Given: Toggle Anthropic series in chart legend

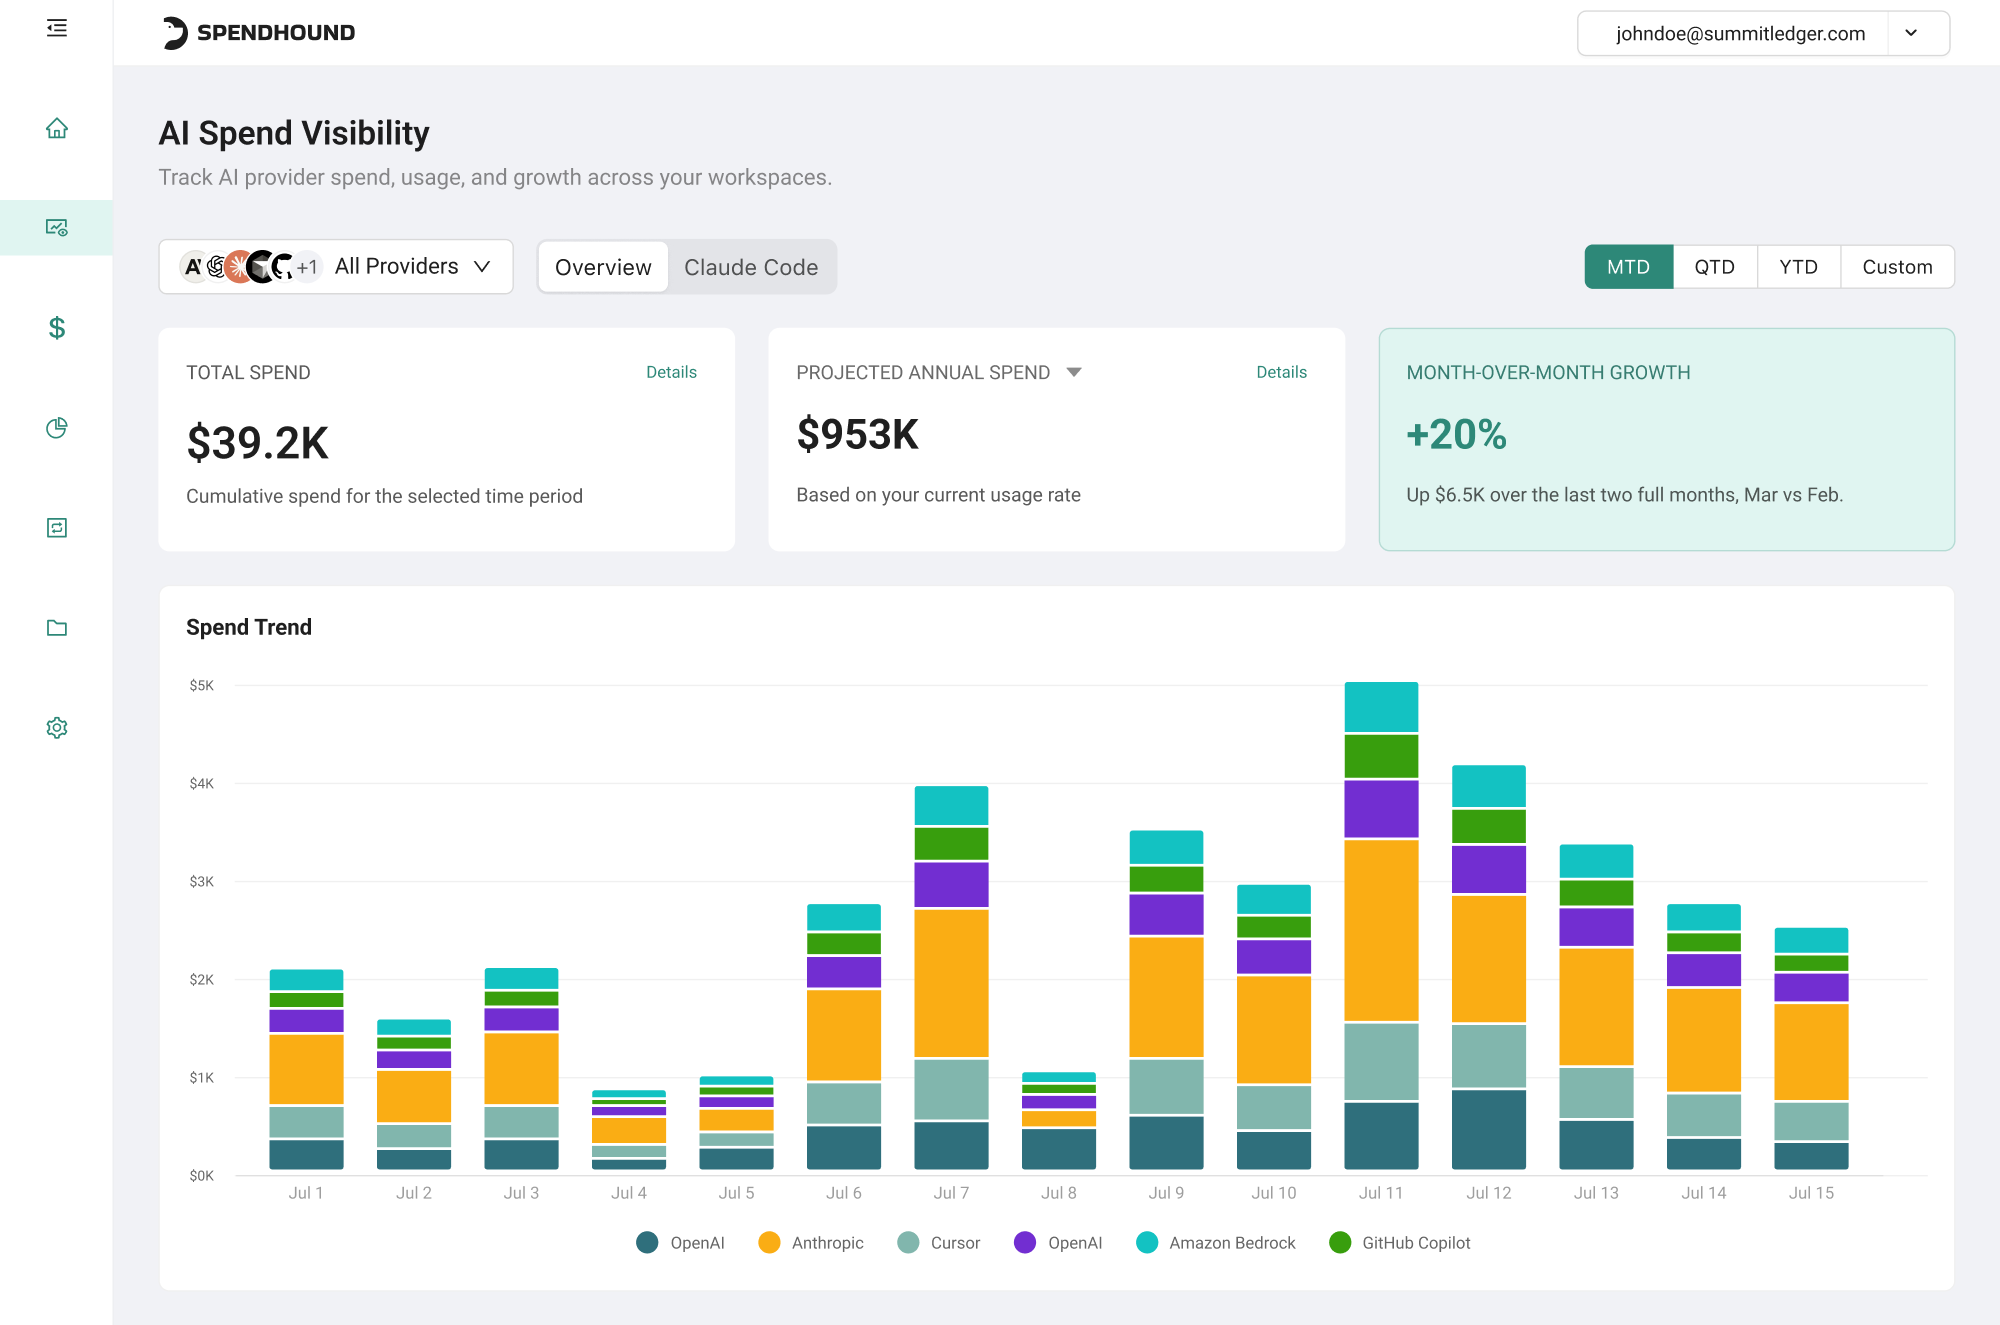Looking at the screenshot, I should pyautogui.click(x=811, y=1243).
